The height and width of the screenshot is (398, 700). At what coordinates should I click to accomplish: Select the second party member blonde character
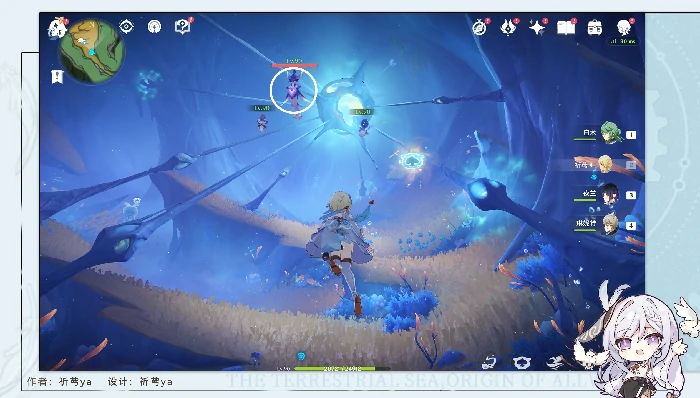coord(605,164)
